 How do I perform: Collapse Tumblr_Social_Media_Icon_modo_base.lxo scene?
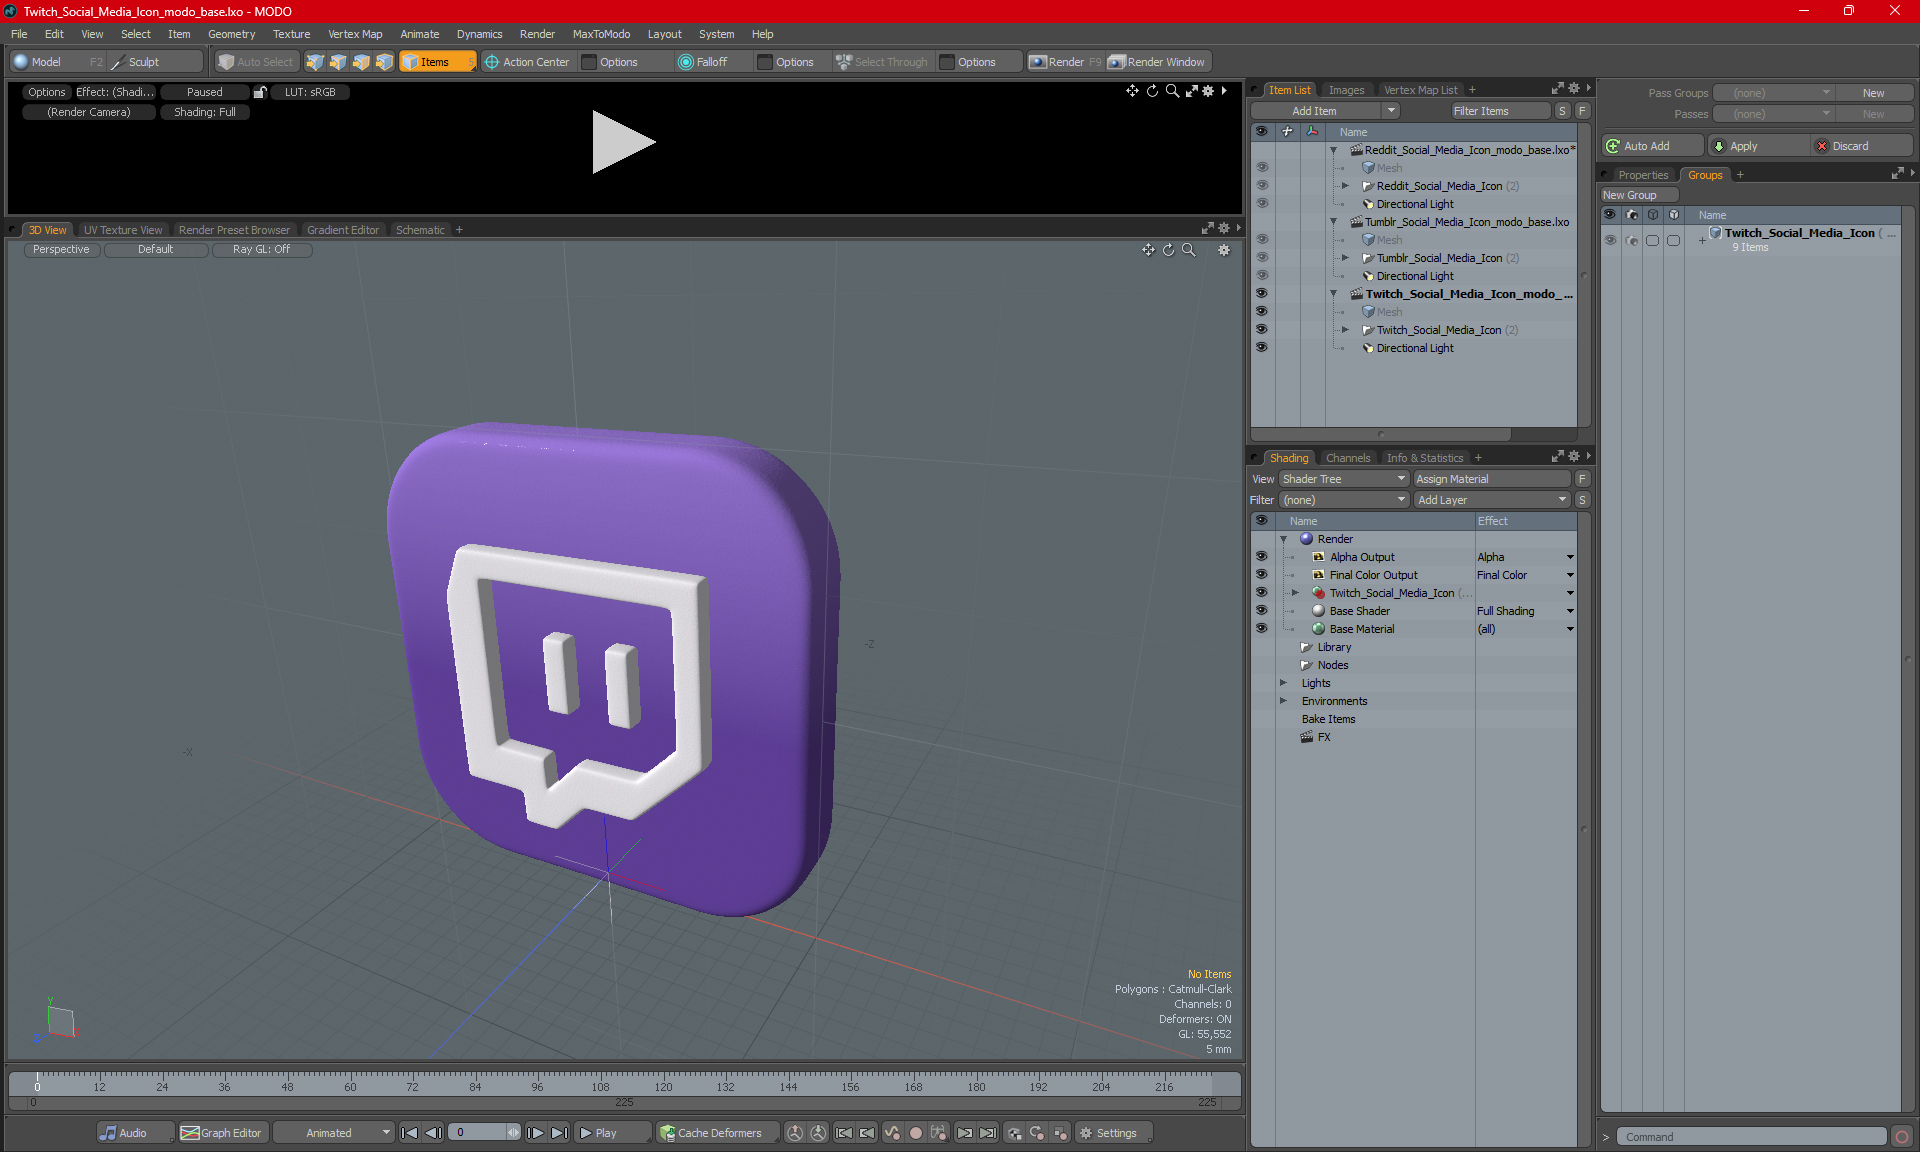[1333, 222]
